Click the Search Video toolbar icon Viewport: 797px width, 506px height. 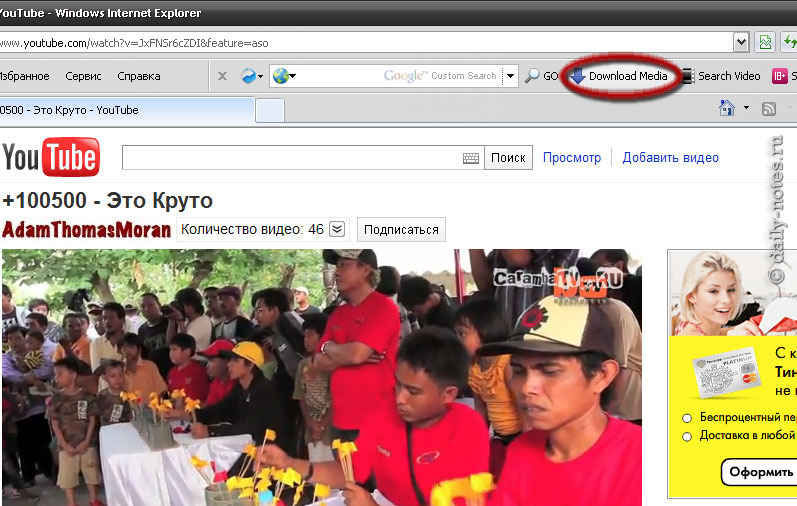tap(720, 76)
